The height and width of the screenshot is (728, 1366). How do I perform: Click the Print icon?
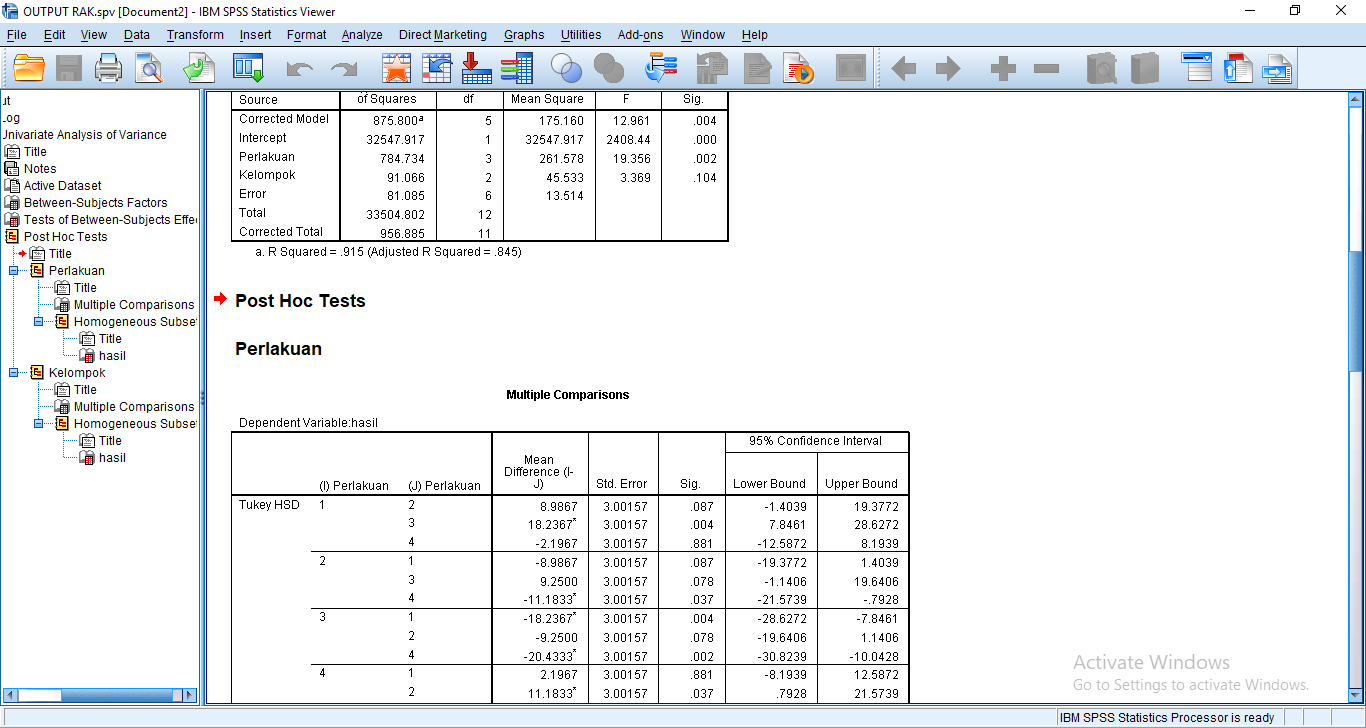pyautogui.click(x=109, y=68)
